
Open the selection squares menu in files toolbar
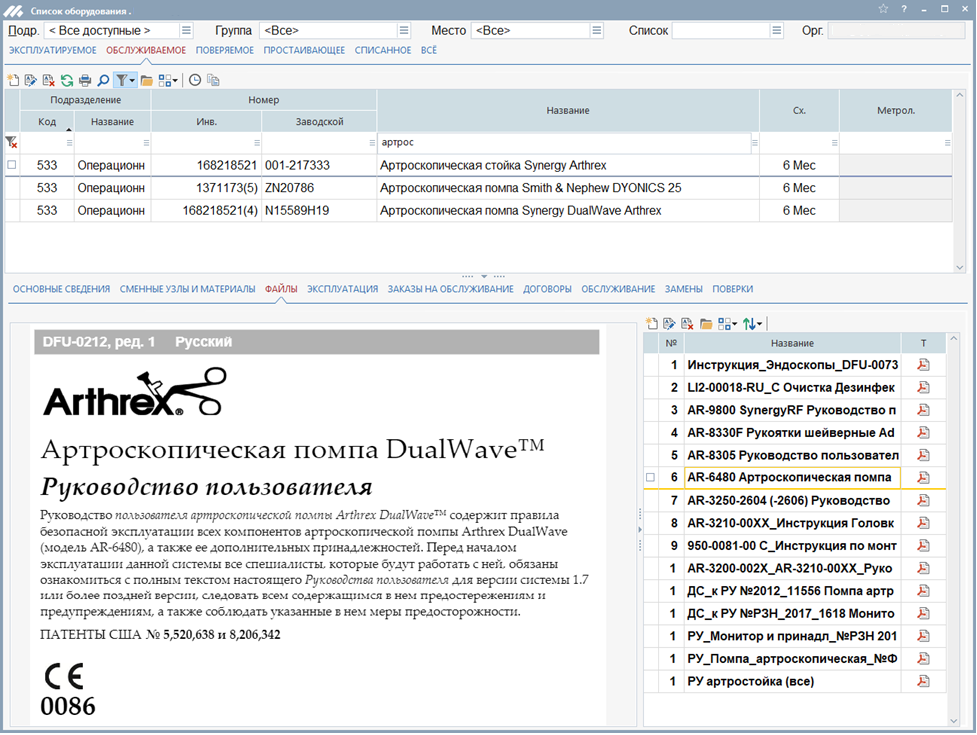pyautogui.click(x=727, y=323)
